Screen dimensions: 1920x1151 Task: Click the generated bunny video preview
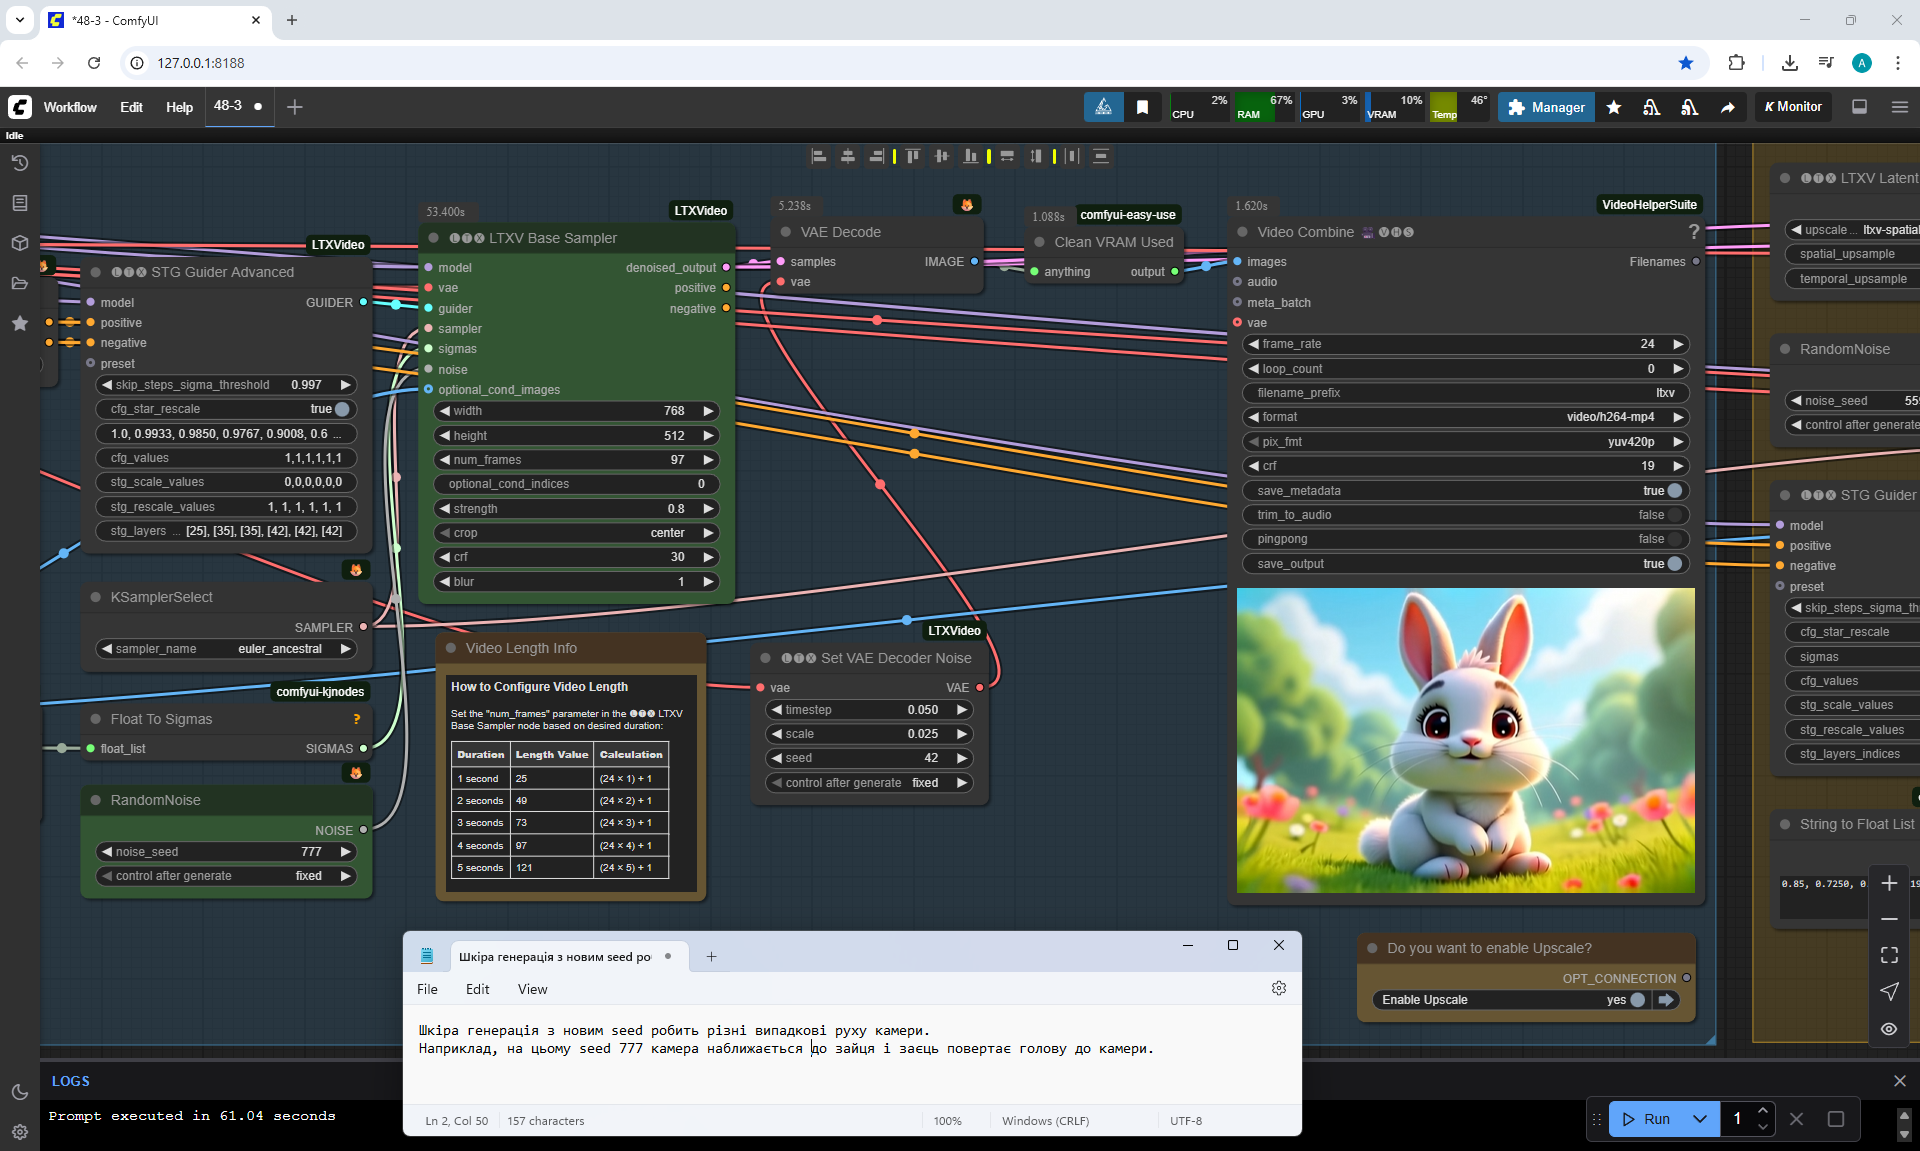pos(1465,740)
